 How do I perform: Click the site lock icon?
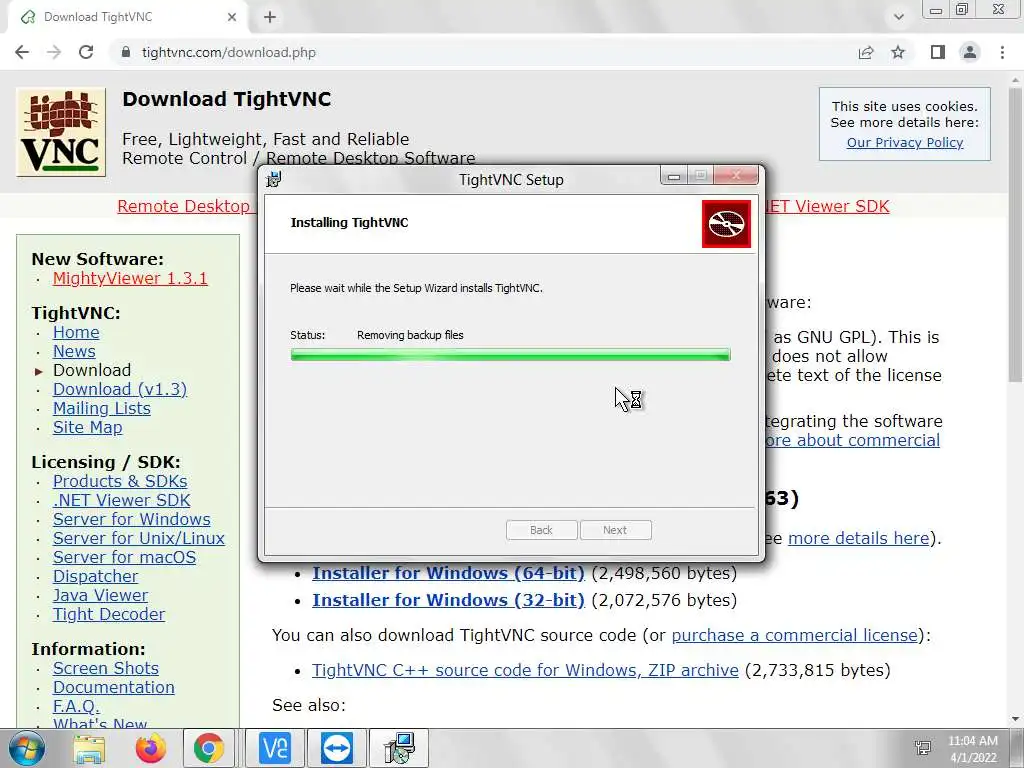coord(126,52)
